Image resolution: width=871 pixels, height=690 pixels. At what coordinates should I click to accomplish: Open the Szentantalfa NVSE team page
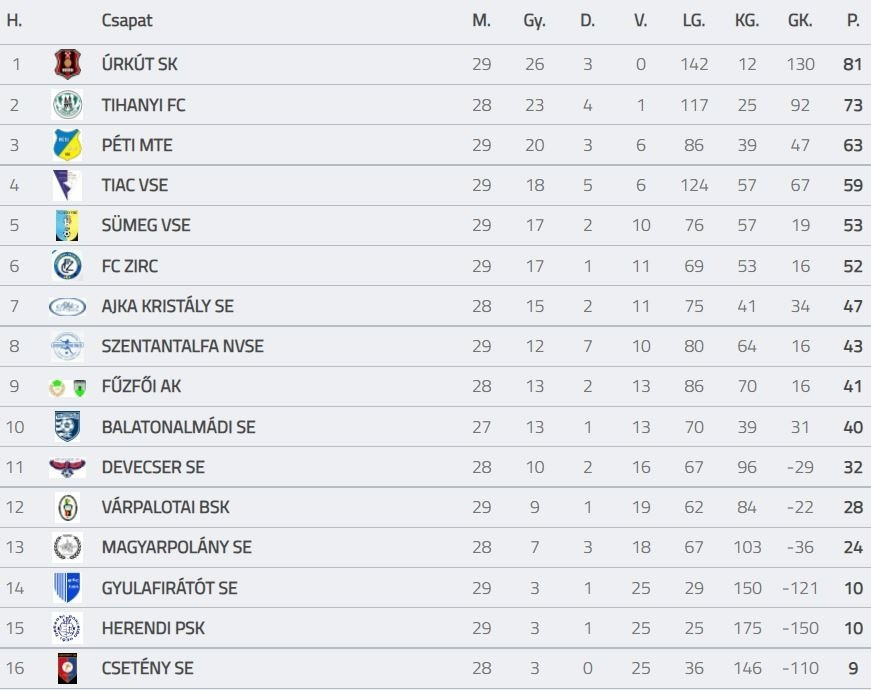tap(182, 346)
